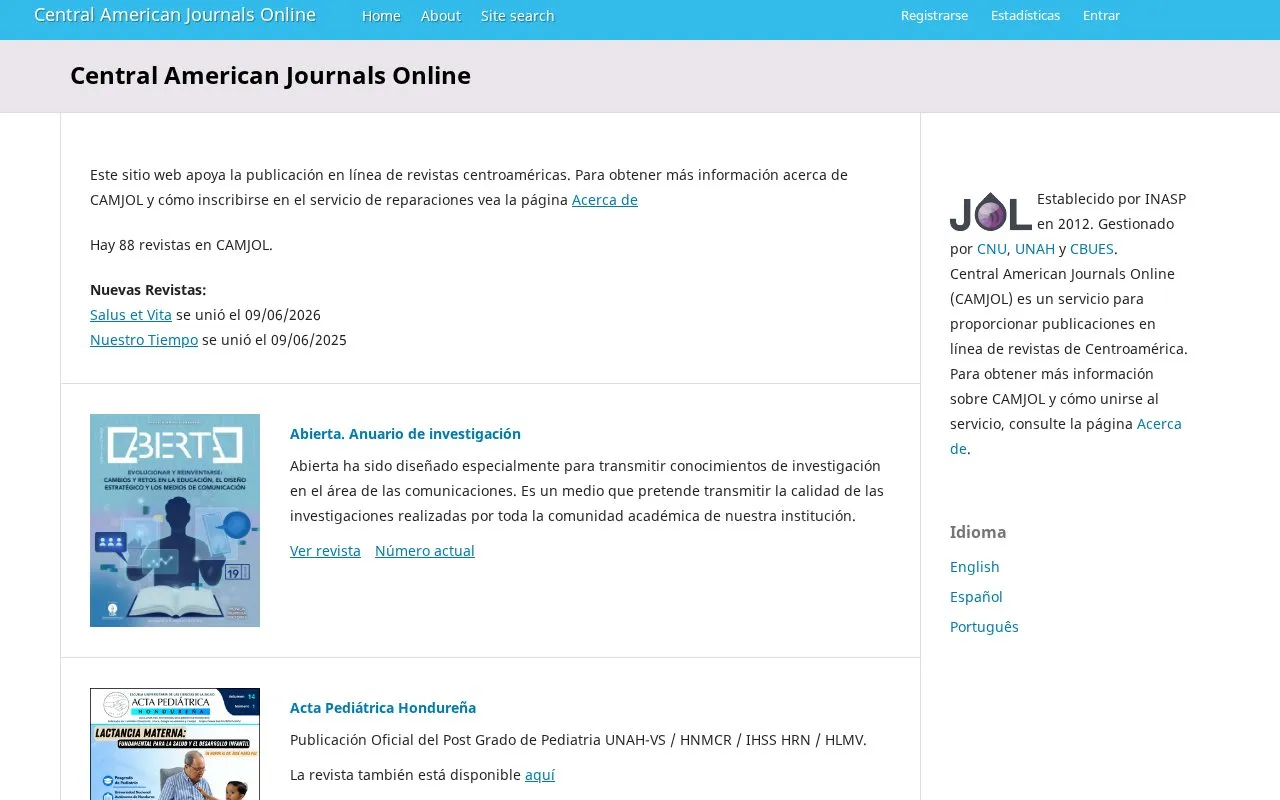
Task: Click the JOL logo in the sidebar
Action: (x=991, y=212)
